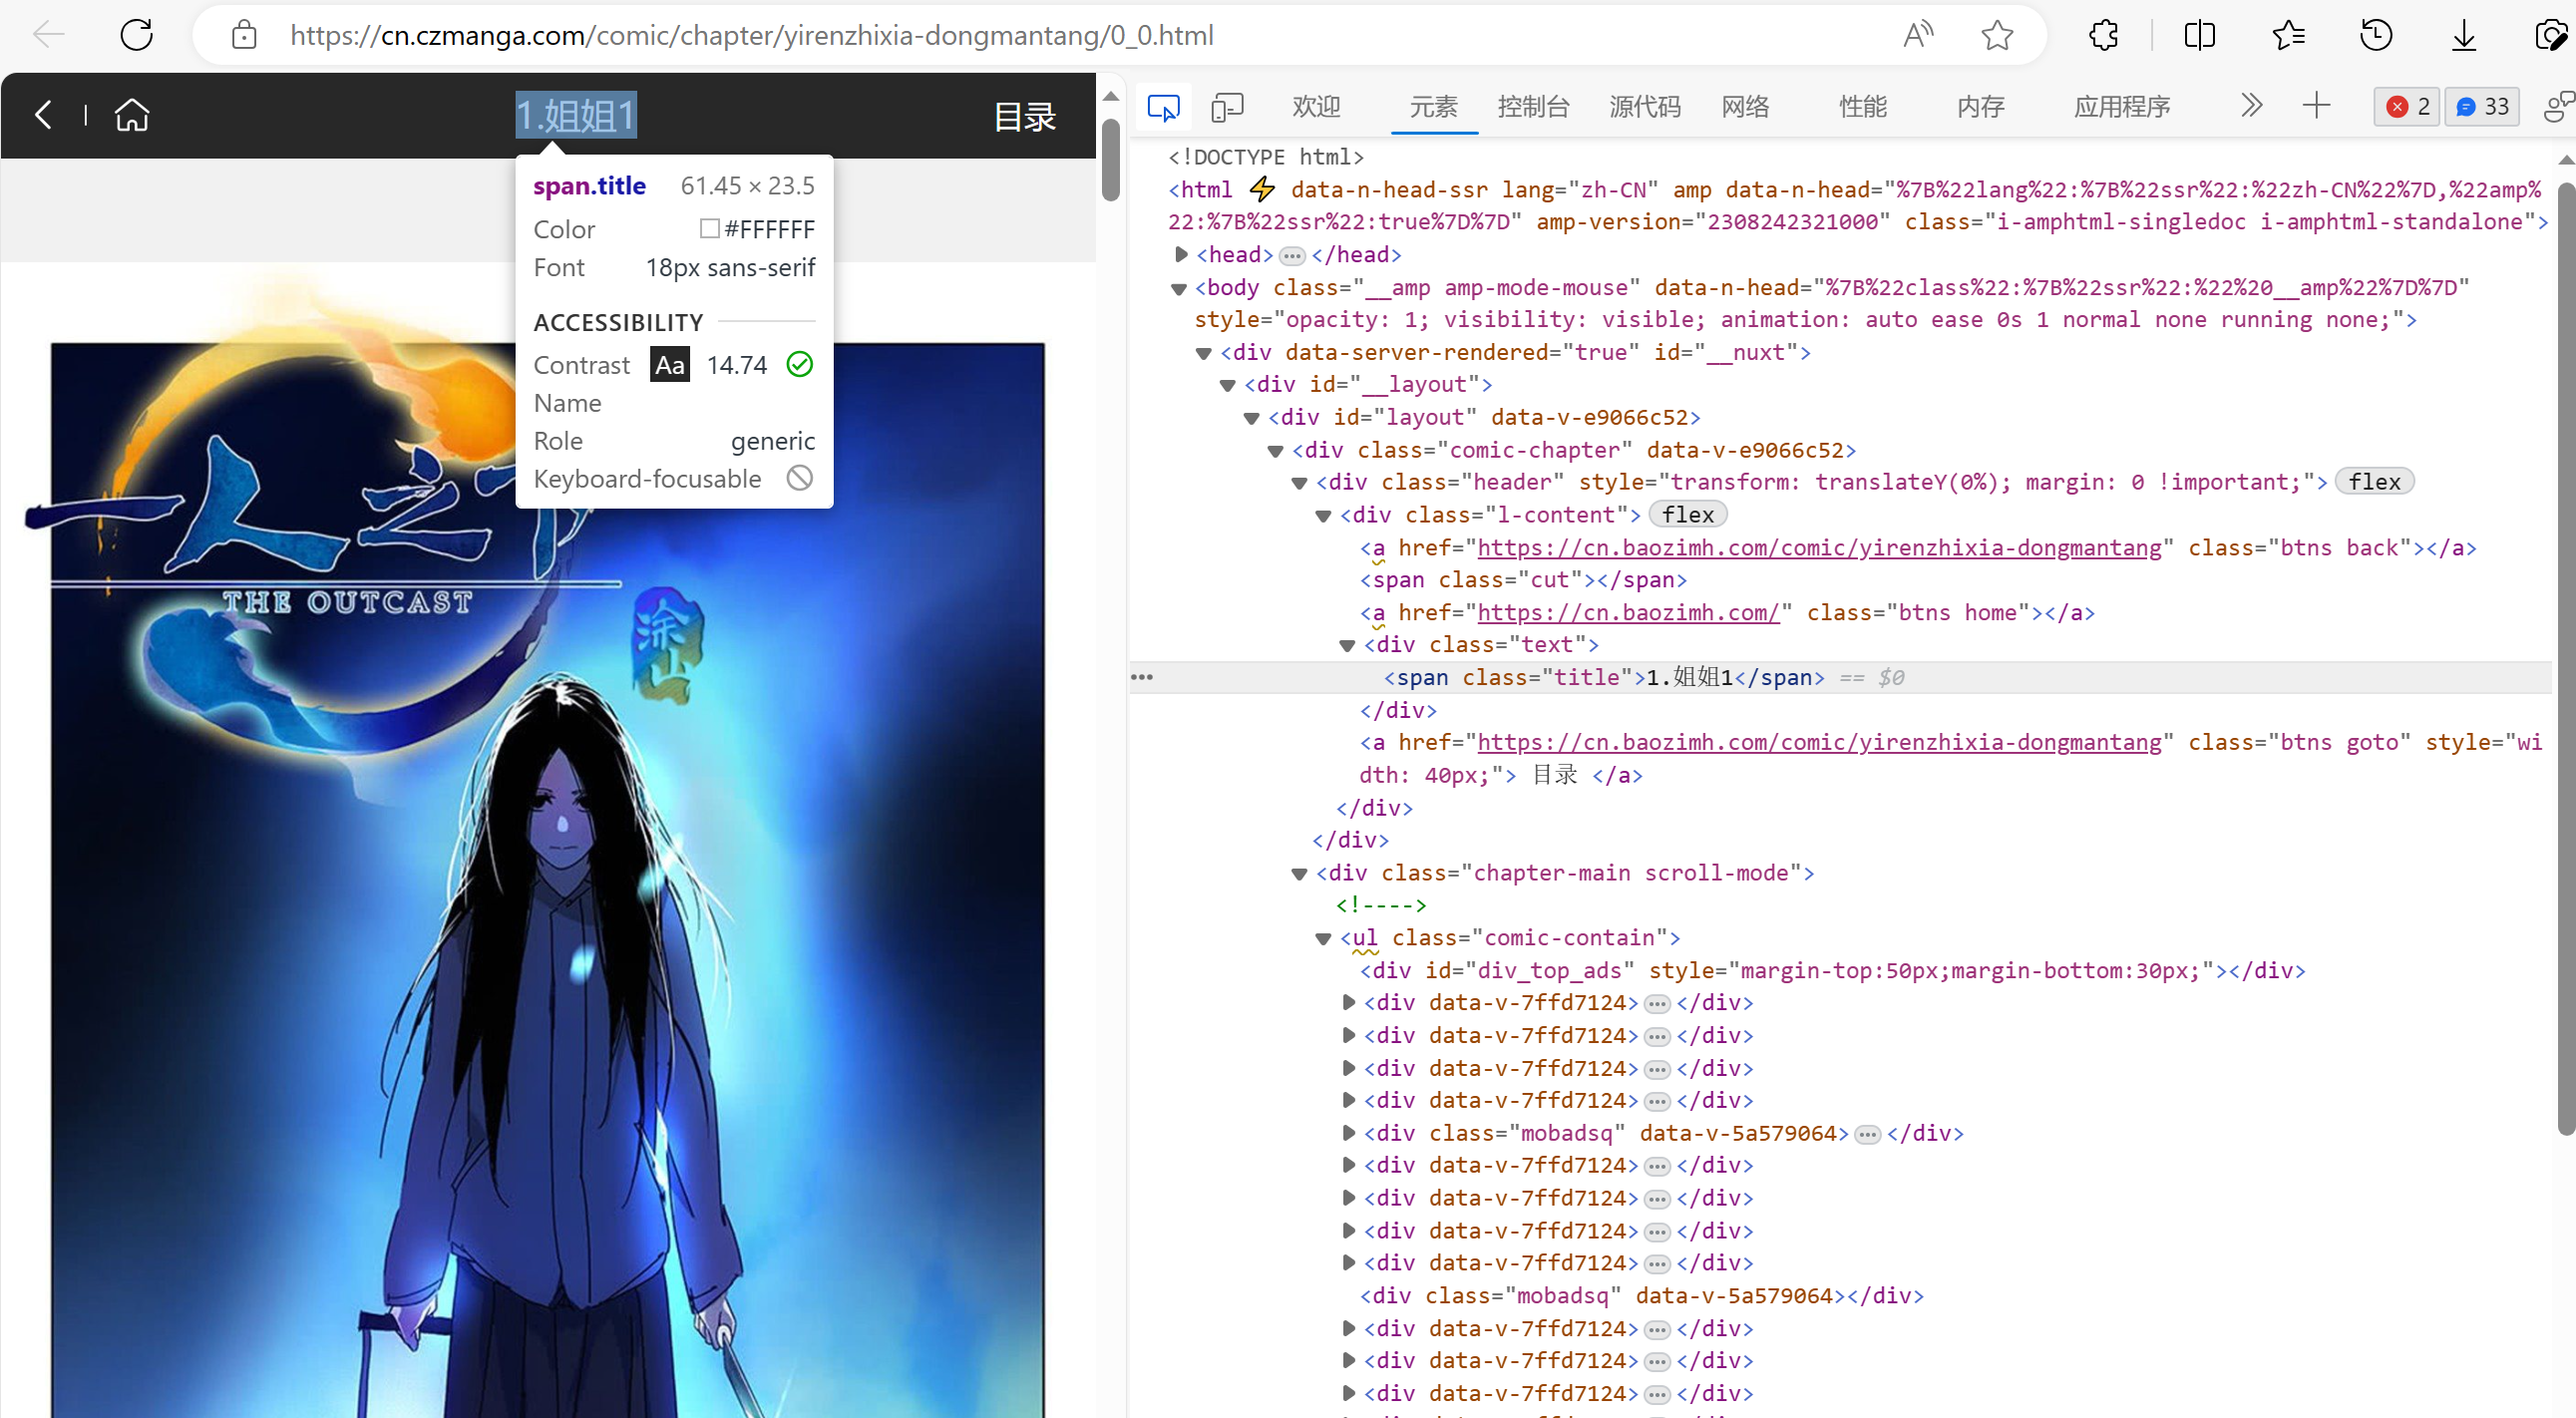This screenshot has width=2576, height=1418.
Task: Click the browser address bar URL
Action: pyautogui.click(x=750, y=35)
